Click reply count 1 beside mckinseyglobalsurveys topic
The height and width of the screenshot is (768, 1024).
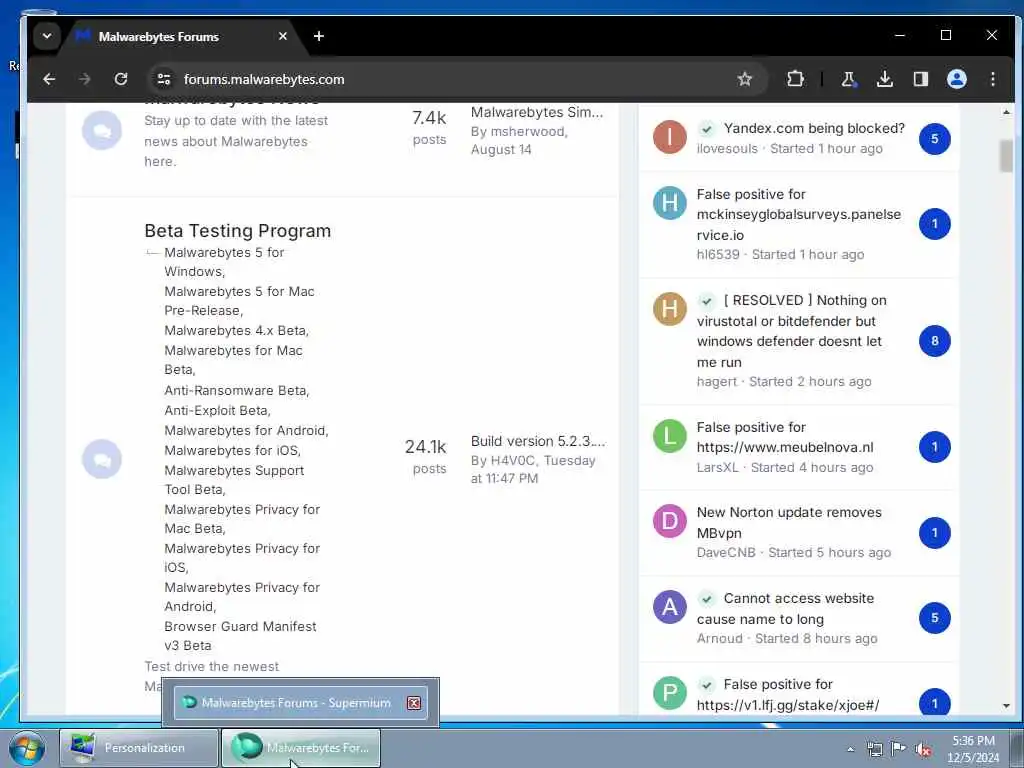(935, 224)
